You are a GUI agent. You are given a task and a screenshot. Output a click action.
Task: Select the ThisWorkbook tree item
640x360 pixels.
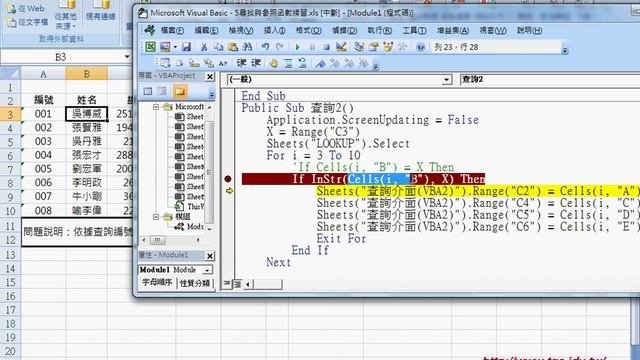click(x=190, y=207)
